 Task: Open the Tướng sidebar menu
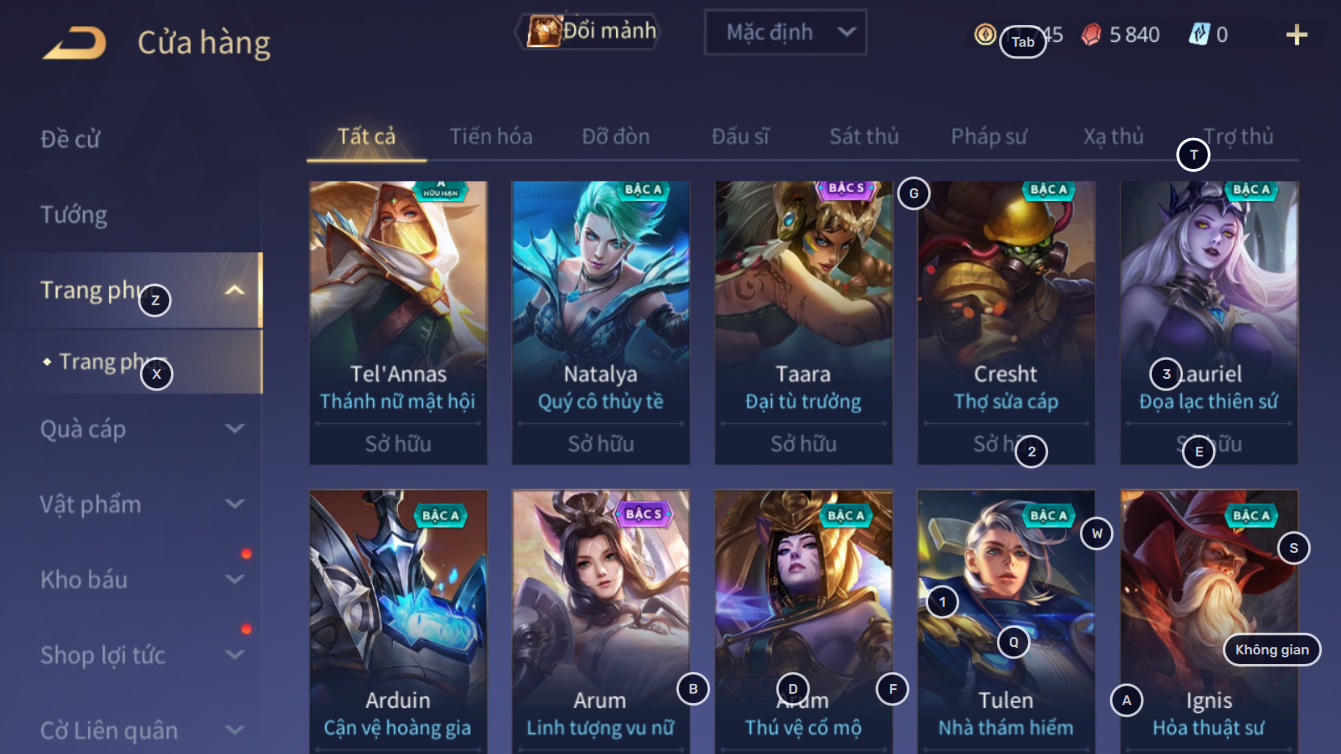(74, 215)
